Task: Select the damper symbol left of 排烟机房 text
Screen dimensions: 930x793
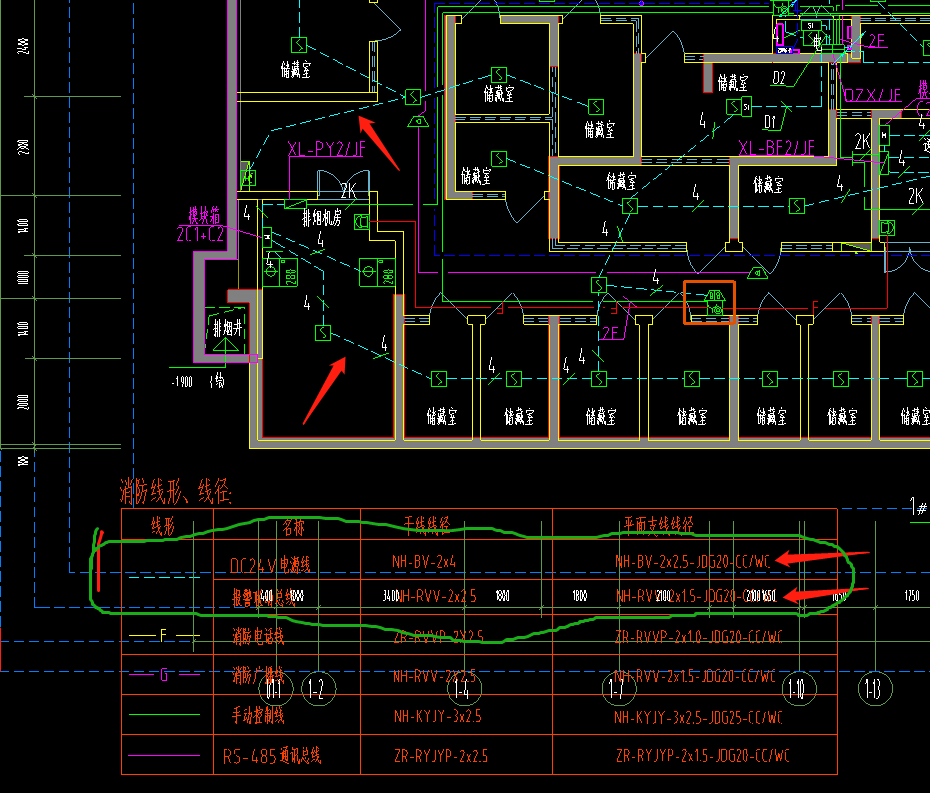Action: 295,203
